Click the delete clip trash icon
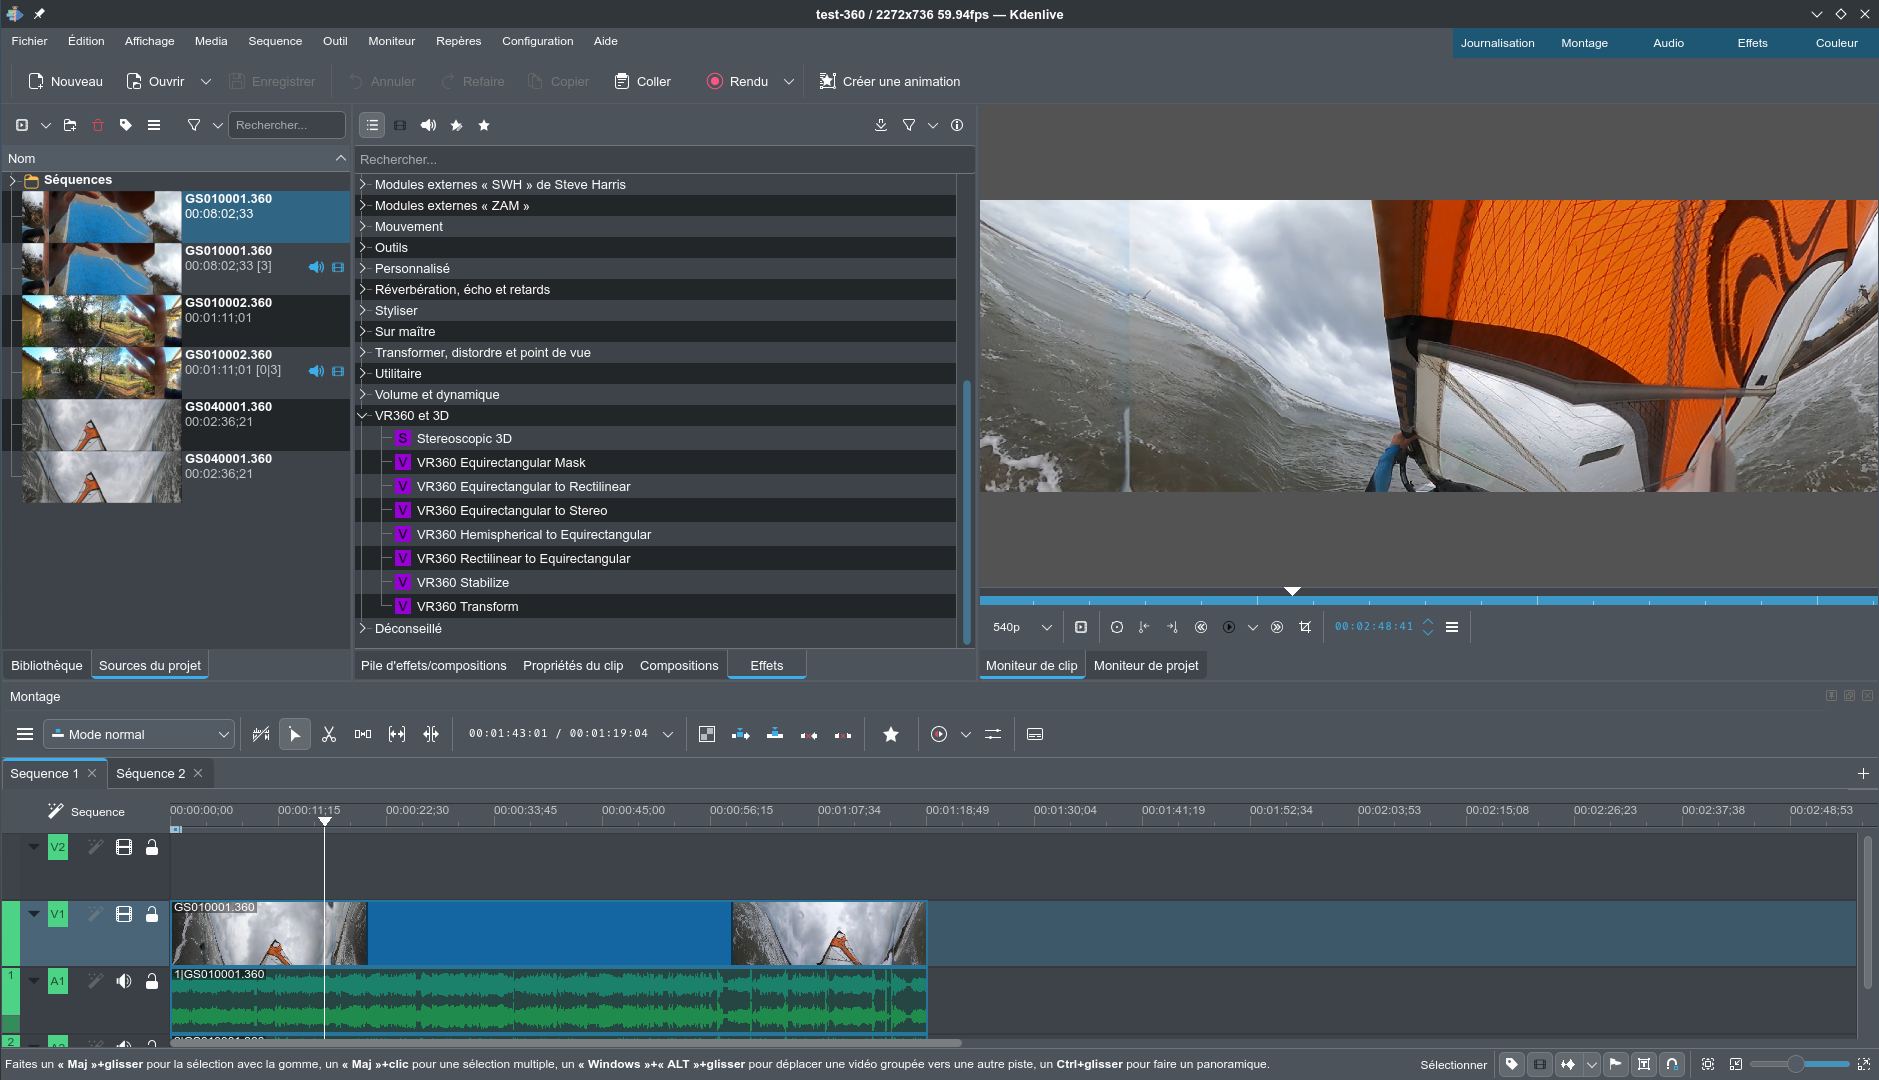 (98, 125)
